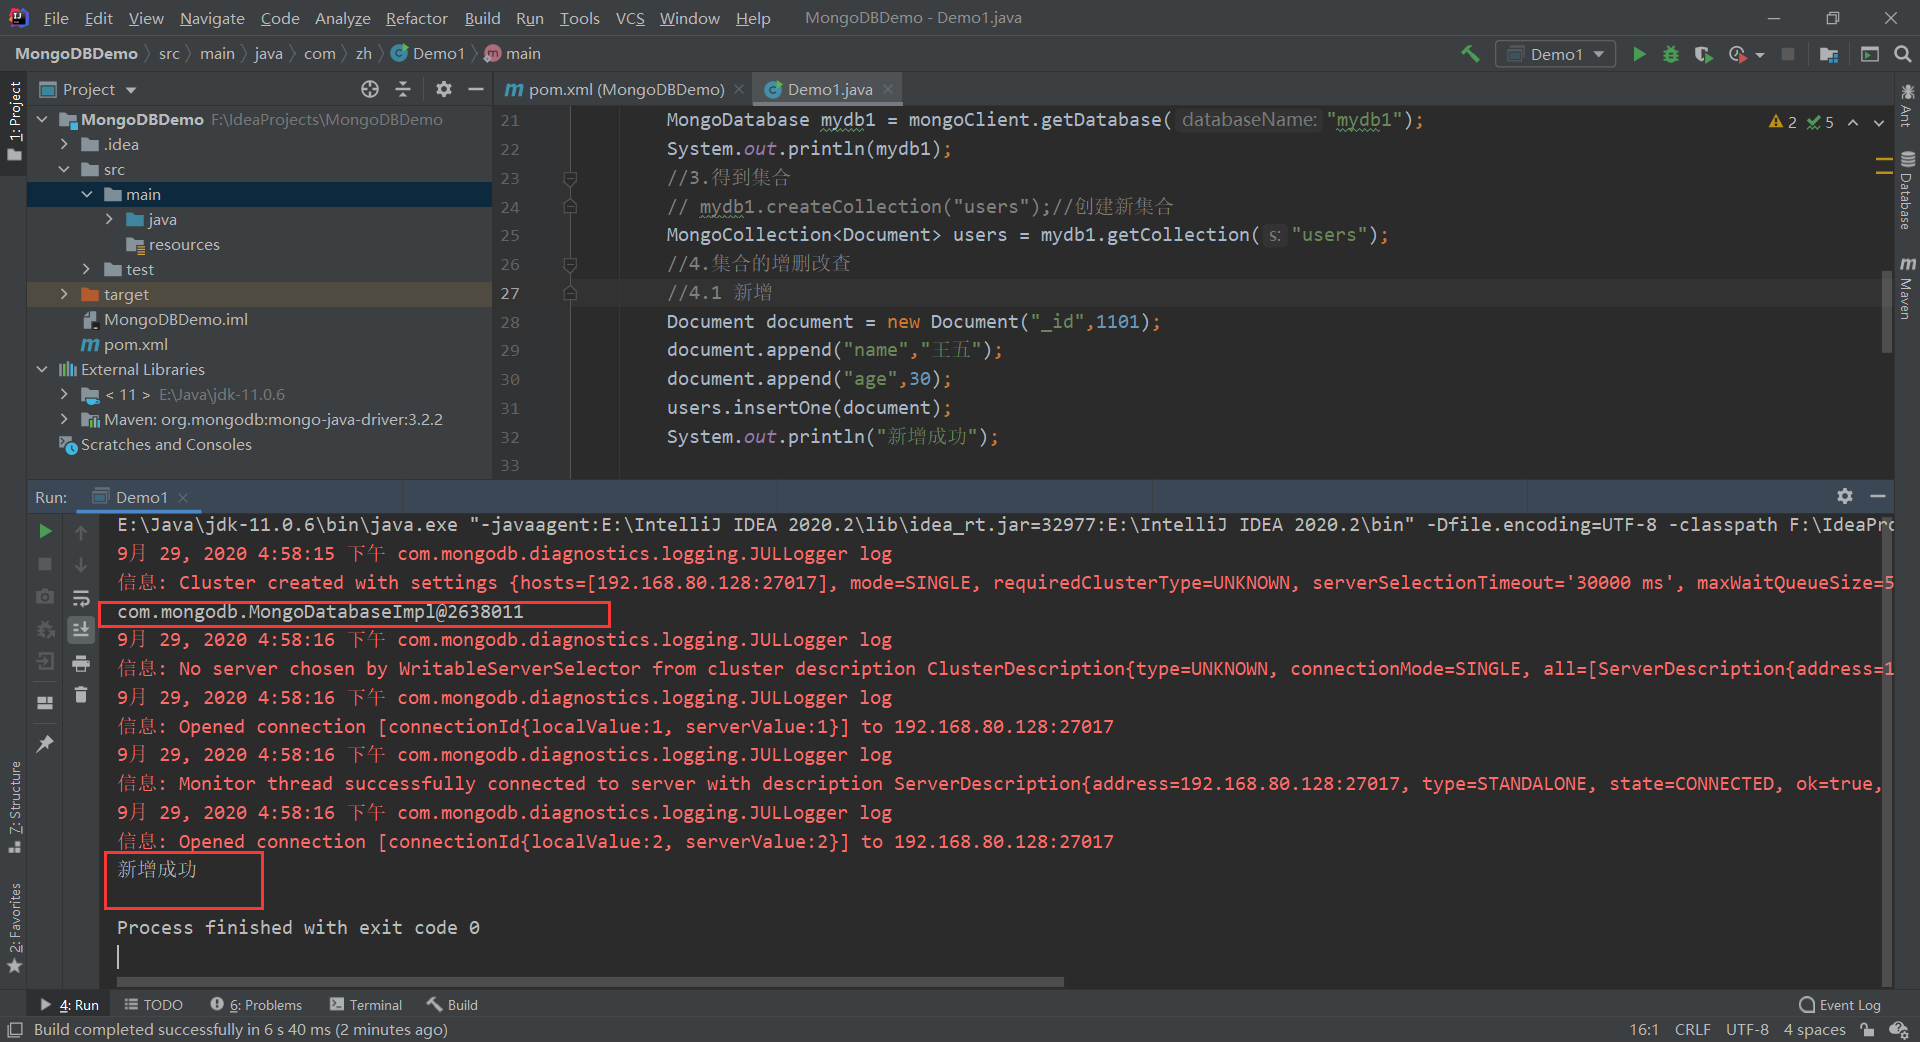Hide the Run tool window
This screenshot has width=1920, height=1042.
click(1878, 496)
